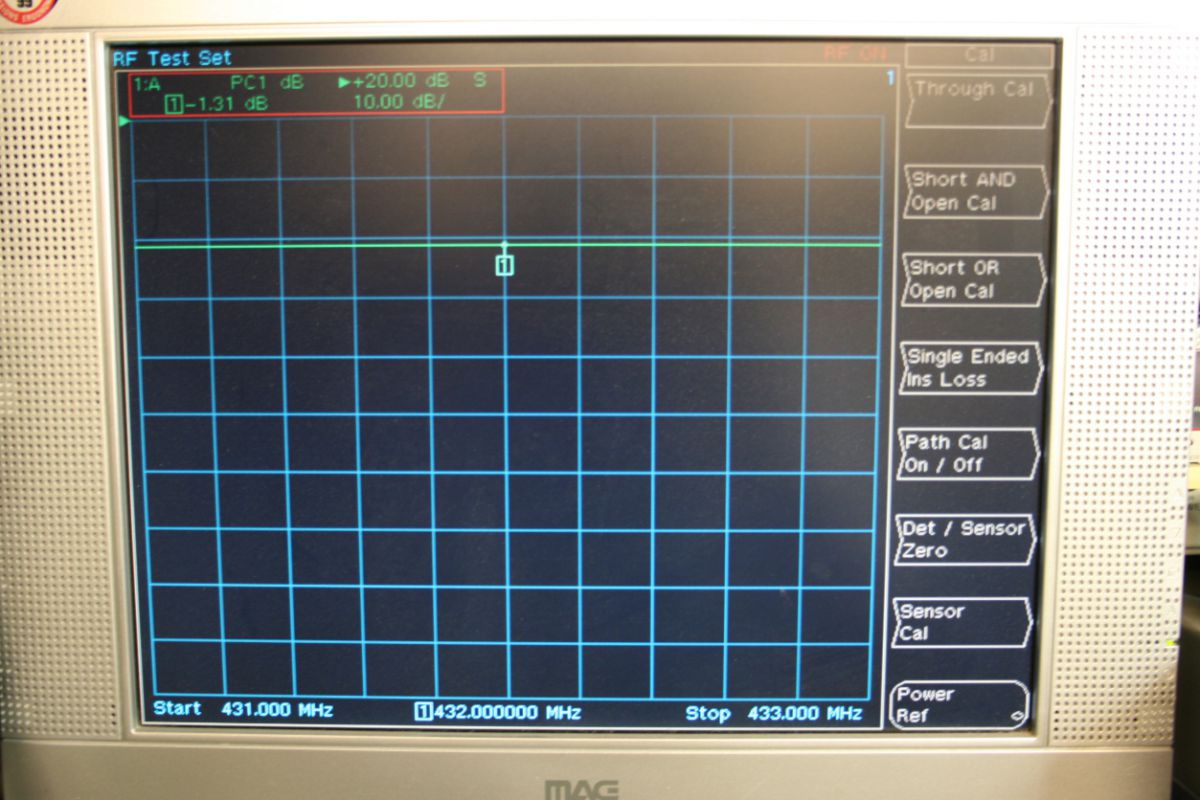The image size is (1200, 800).
Task: Select the Through Cal softkey
Action: (979, 101)
